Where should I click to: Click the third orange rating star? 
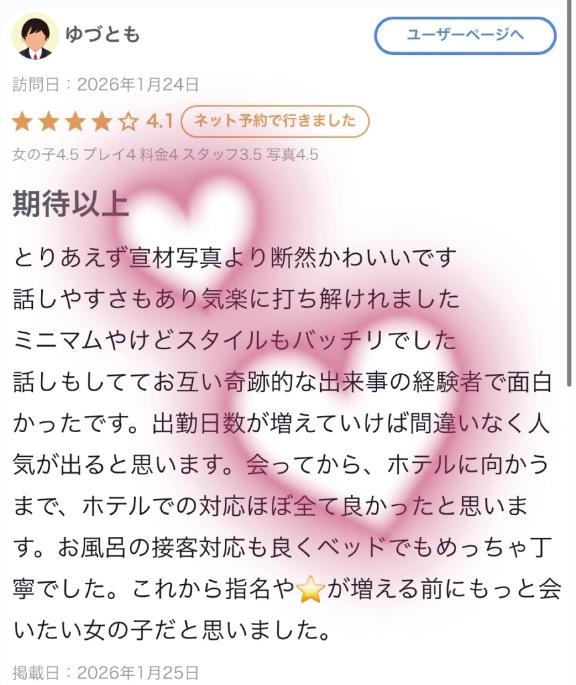(x=75, y=122)
